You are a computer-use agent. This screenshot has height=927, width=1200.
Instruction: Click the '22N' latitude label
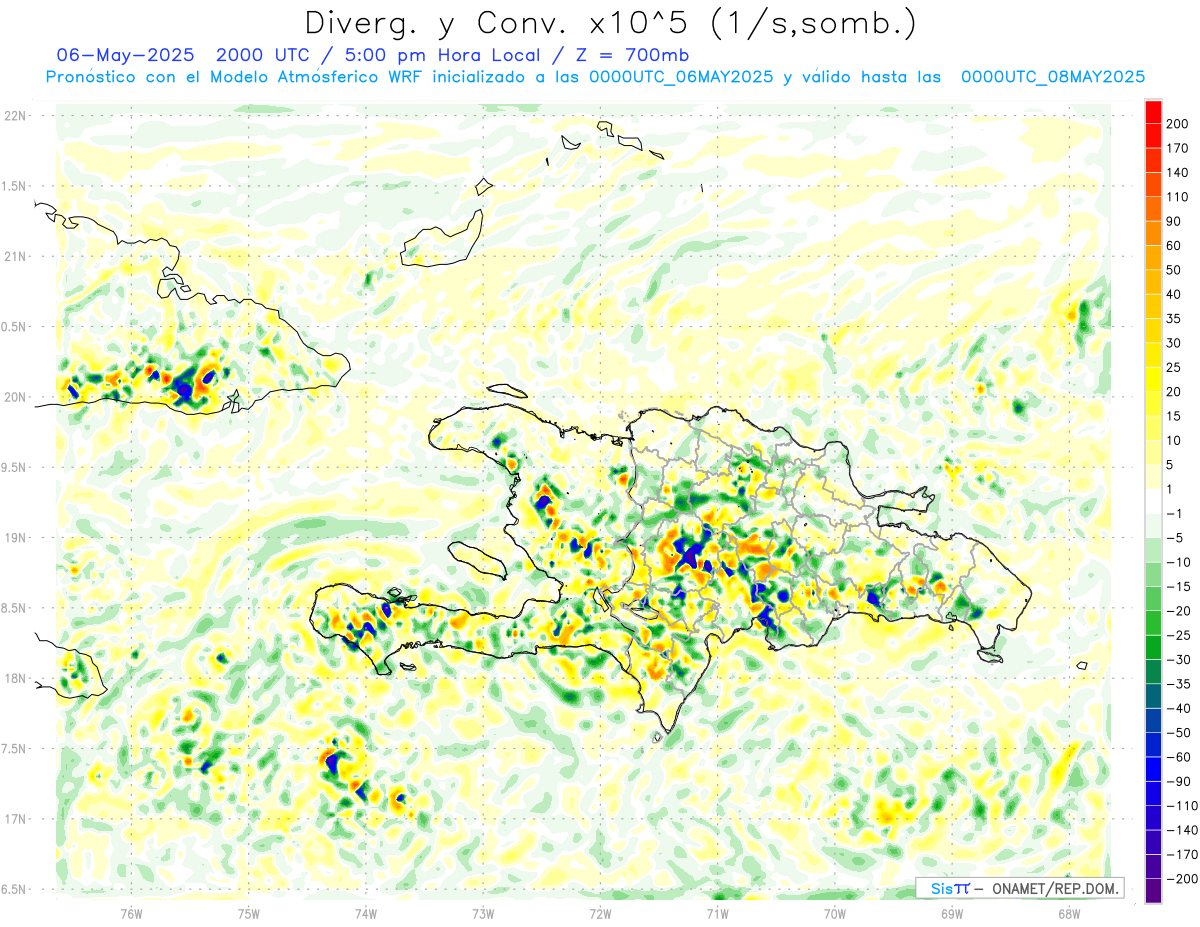14,116
